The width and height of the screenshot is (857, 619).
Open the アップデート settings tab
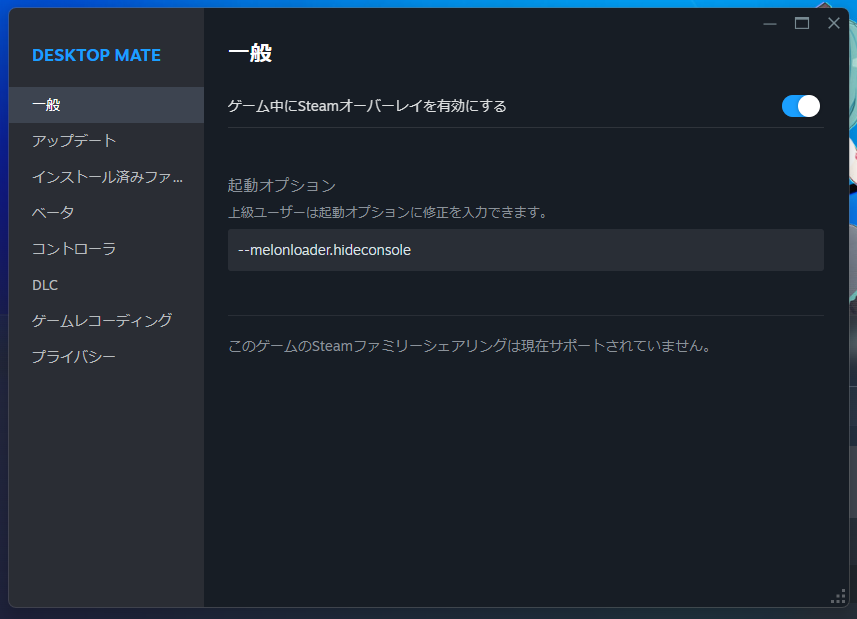(106, 141)
